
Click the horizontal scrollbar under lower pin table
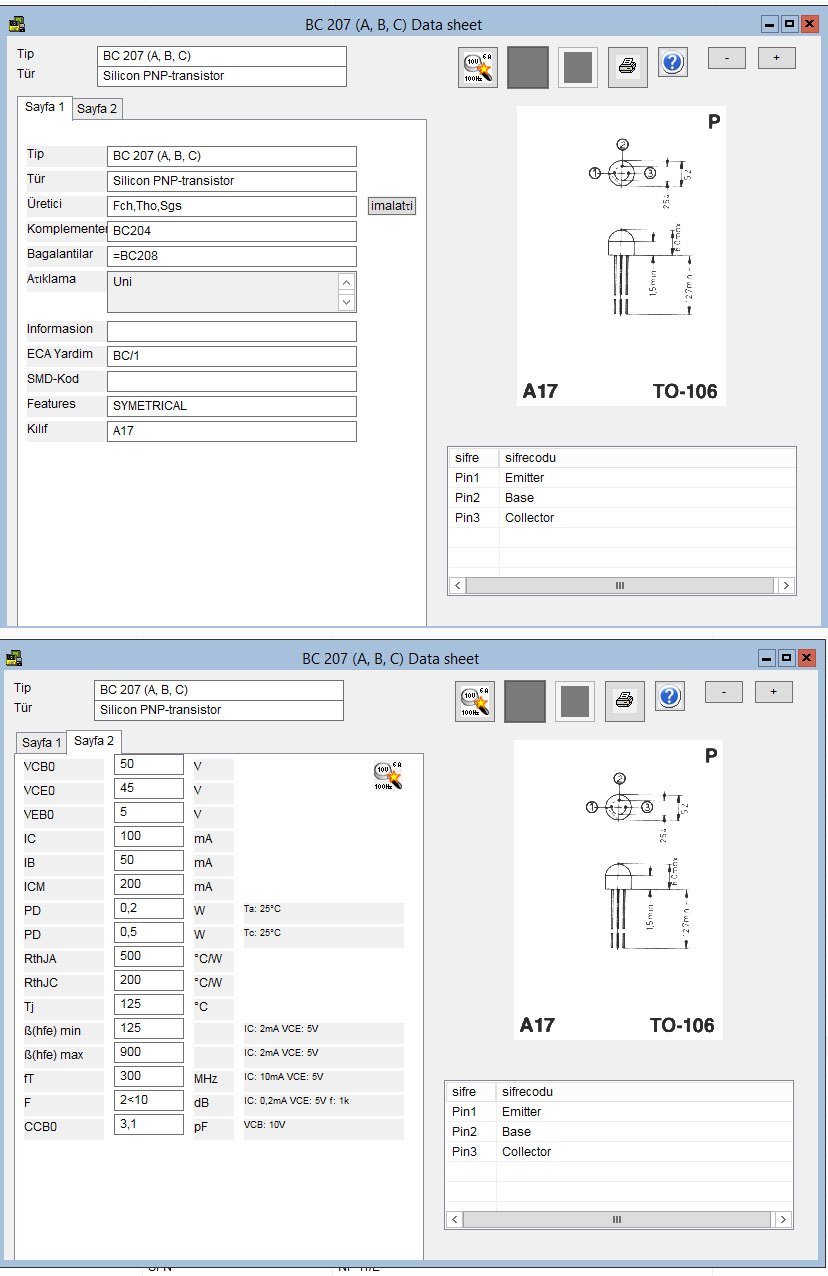(x=617, y=1220)
